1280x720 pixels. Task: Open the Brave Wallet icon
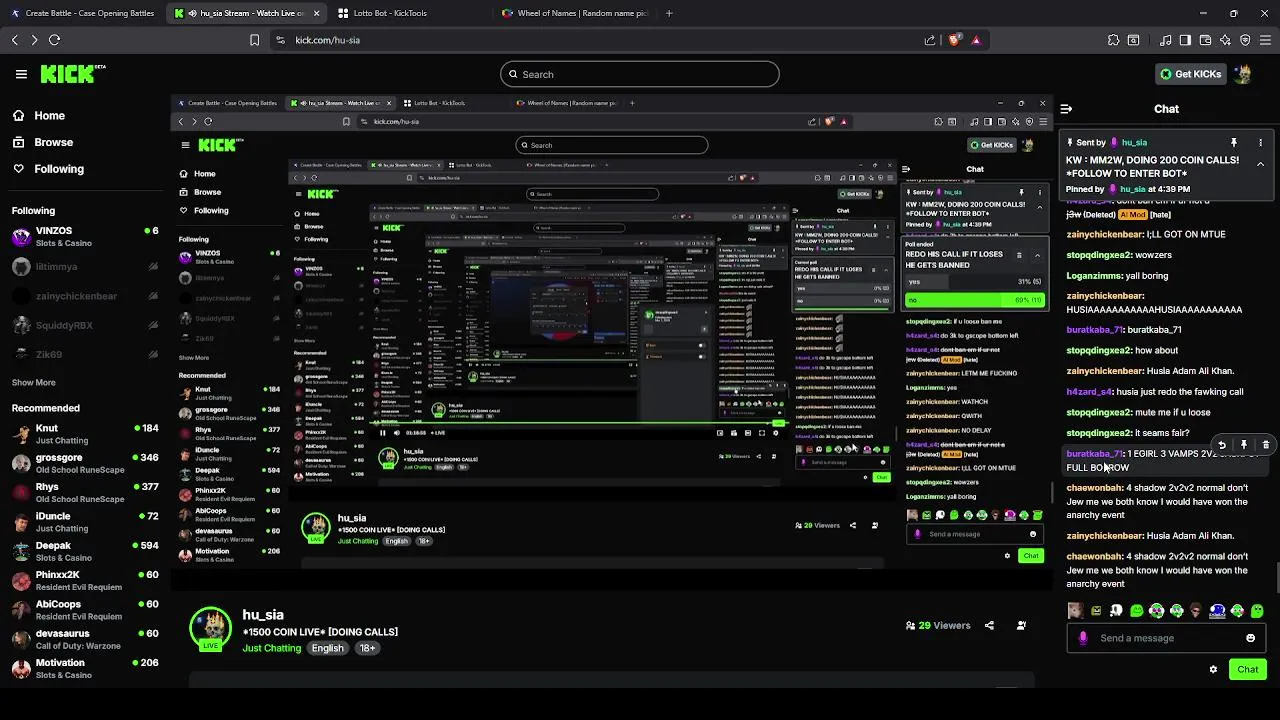click(1205, 40)
